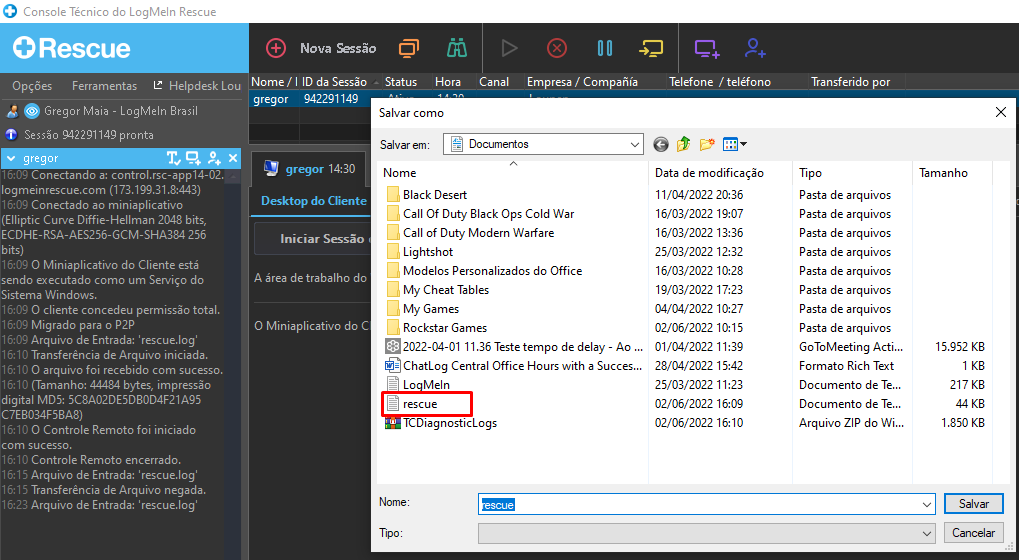Screen dimensions: 1019x560
Task: Close the gregor chat panel
Action: [233, 158]
